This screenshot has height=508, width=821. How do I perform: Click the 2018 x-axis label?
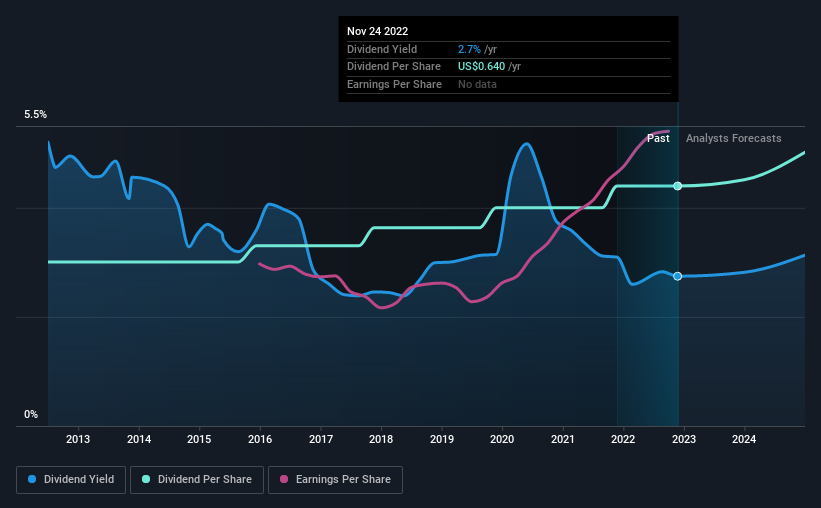[x=381, y=439]
